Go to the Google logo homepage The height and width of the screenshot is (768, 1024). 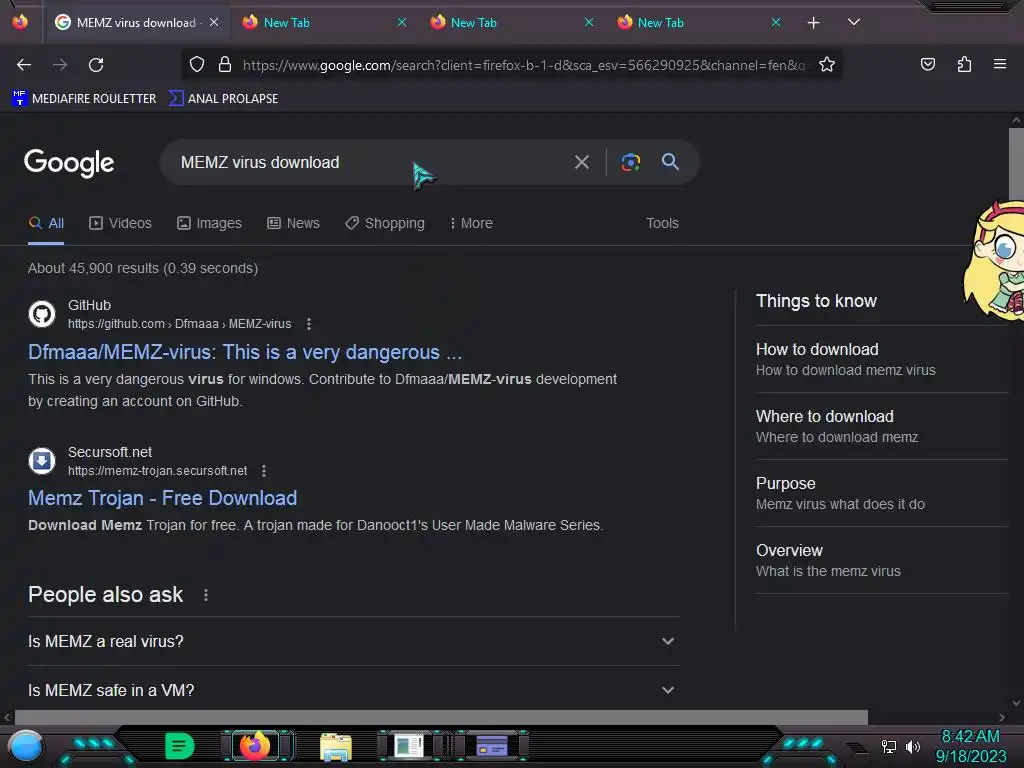click(69, 163)
